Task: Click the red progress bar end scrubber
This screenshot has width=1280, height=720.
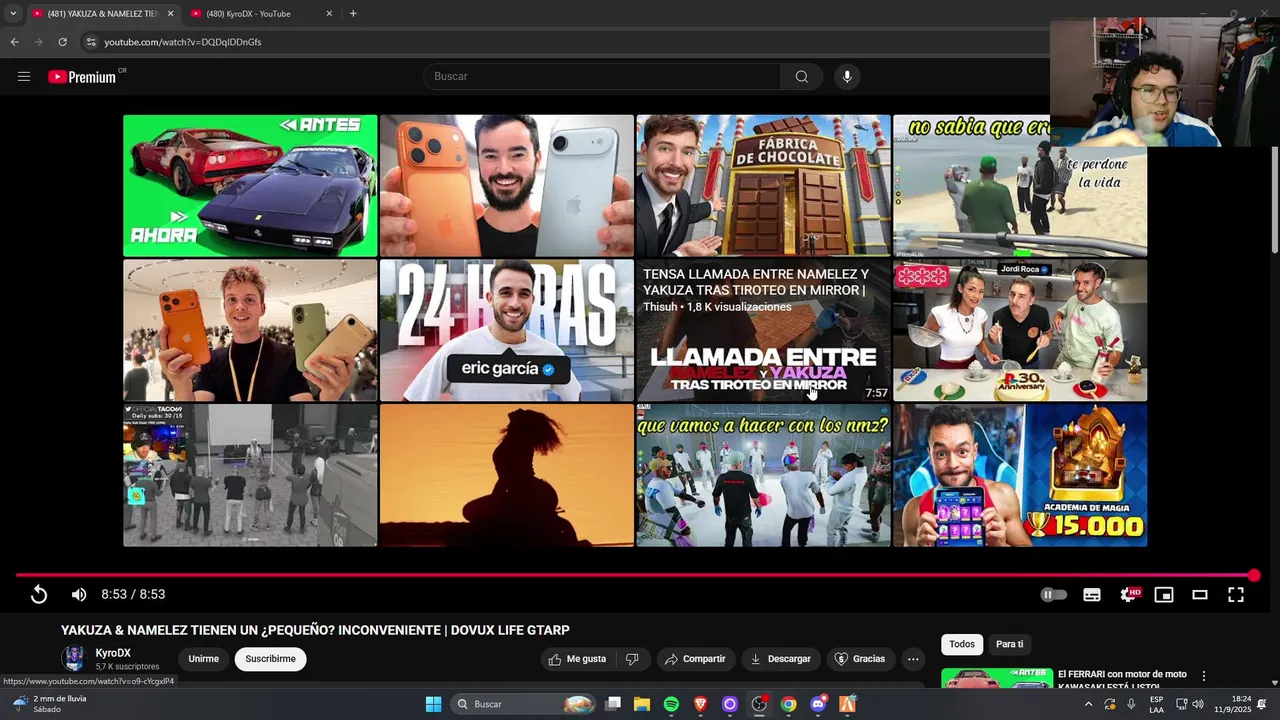Action: [1254, 575]
